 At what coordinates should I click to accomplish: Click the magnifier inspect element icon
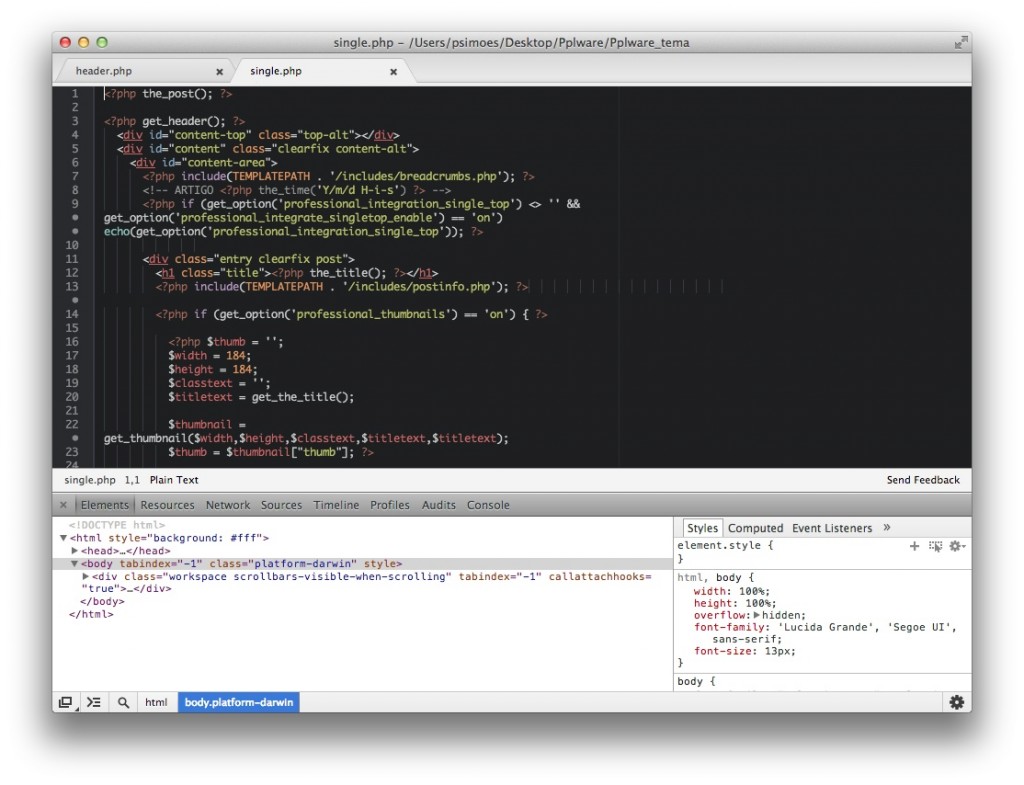tap(123, 702)
